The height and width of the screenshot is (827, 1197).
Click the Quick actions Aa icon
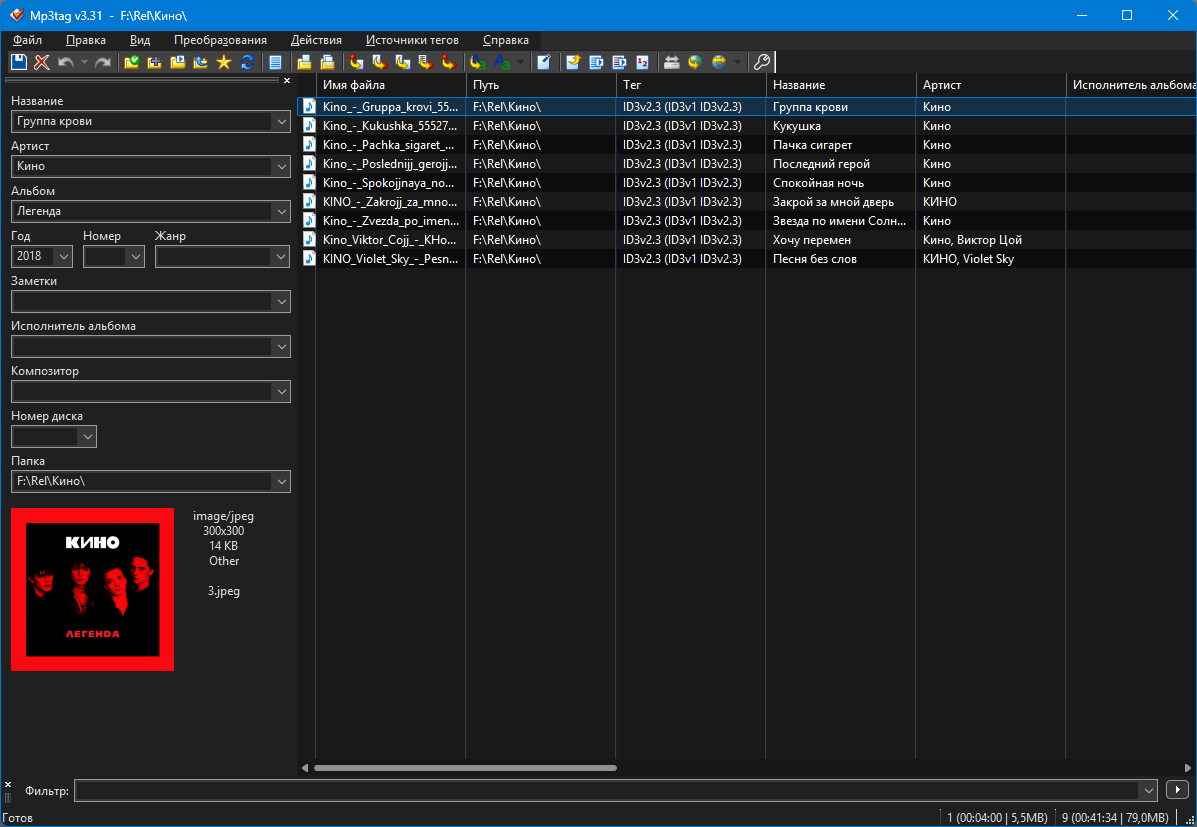pyautogui.click(x=502, y=63)
